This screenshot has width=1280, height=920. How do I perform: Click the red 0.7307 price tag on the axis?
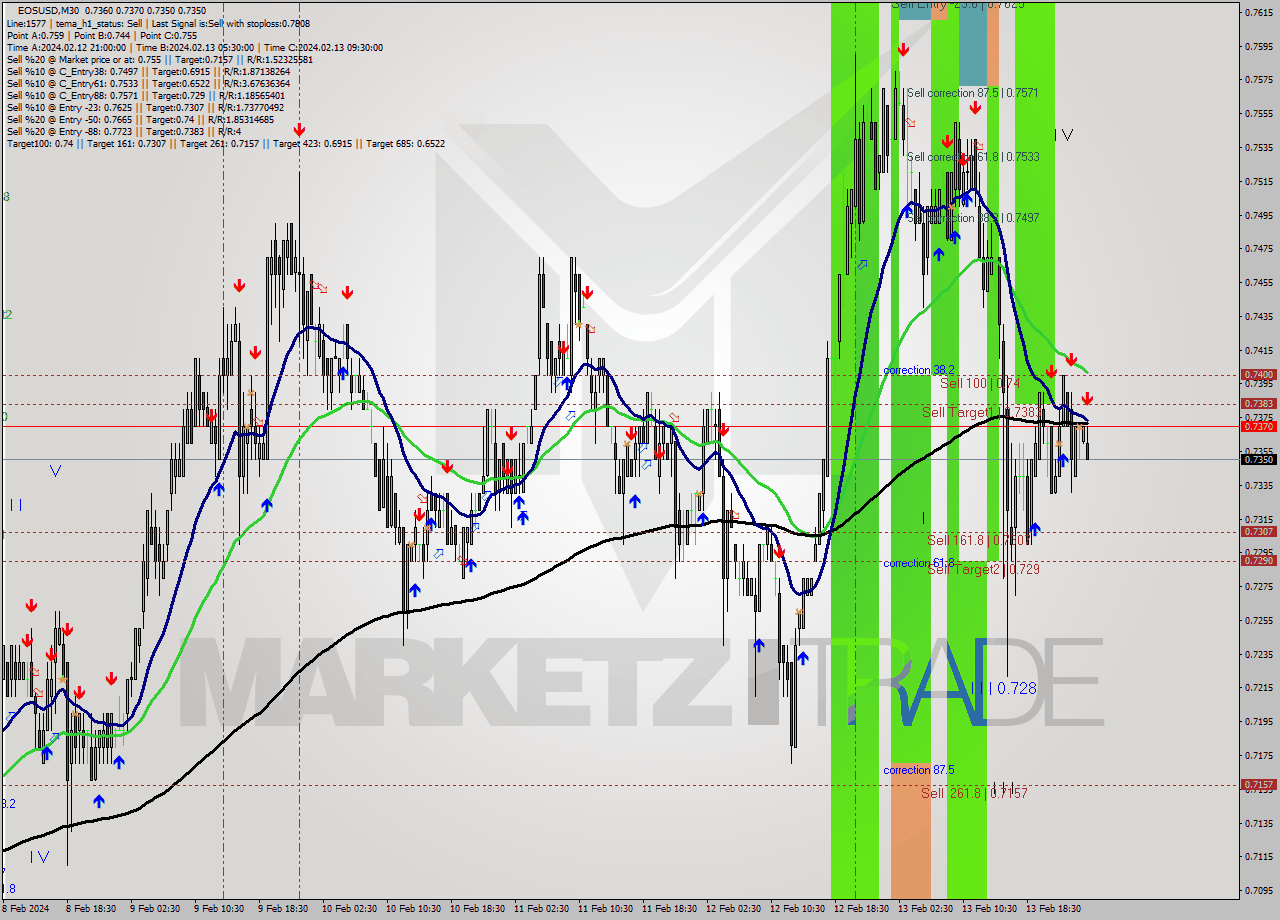coord(1258,531)
